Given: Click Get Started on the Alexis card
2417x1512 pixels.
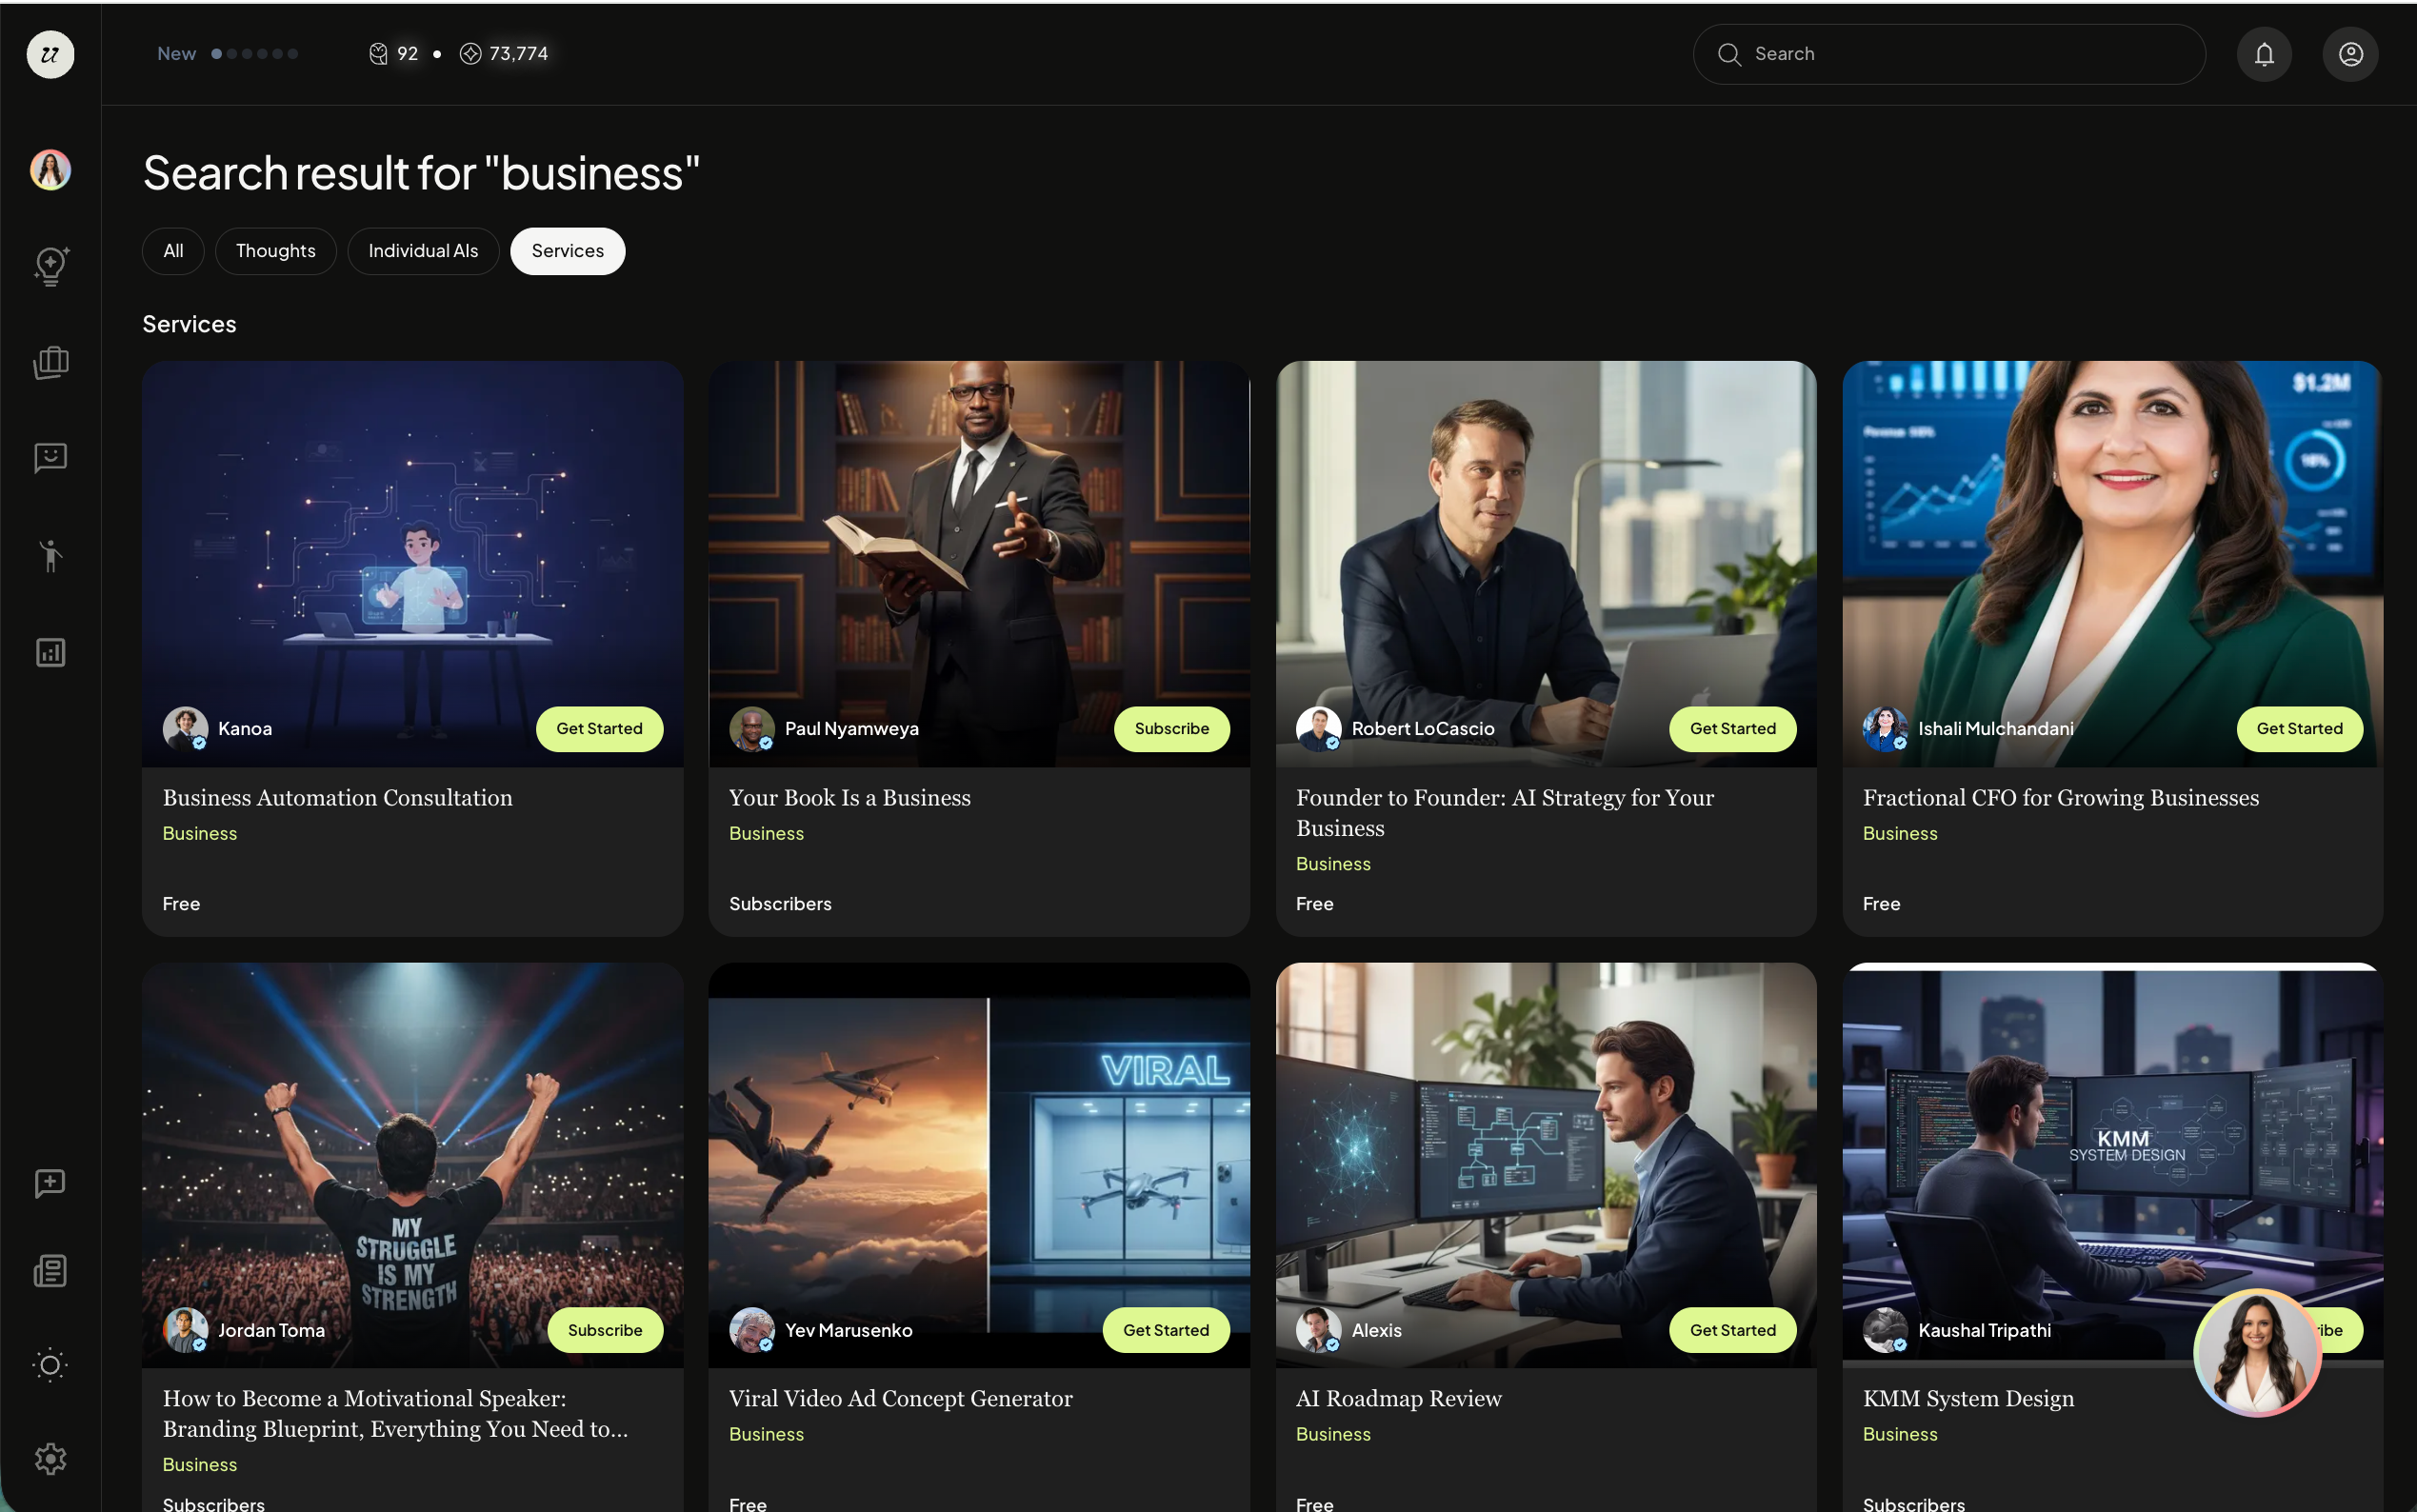Looking at the screenshot, I should (1733, 1330).
